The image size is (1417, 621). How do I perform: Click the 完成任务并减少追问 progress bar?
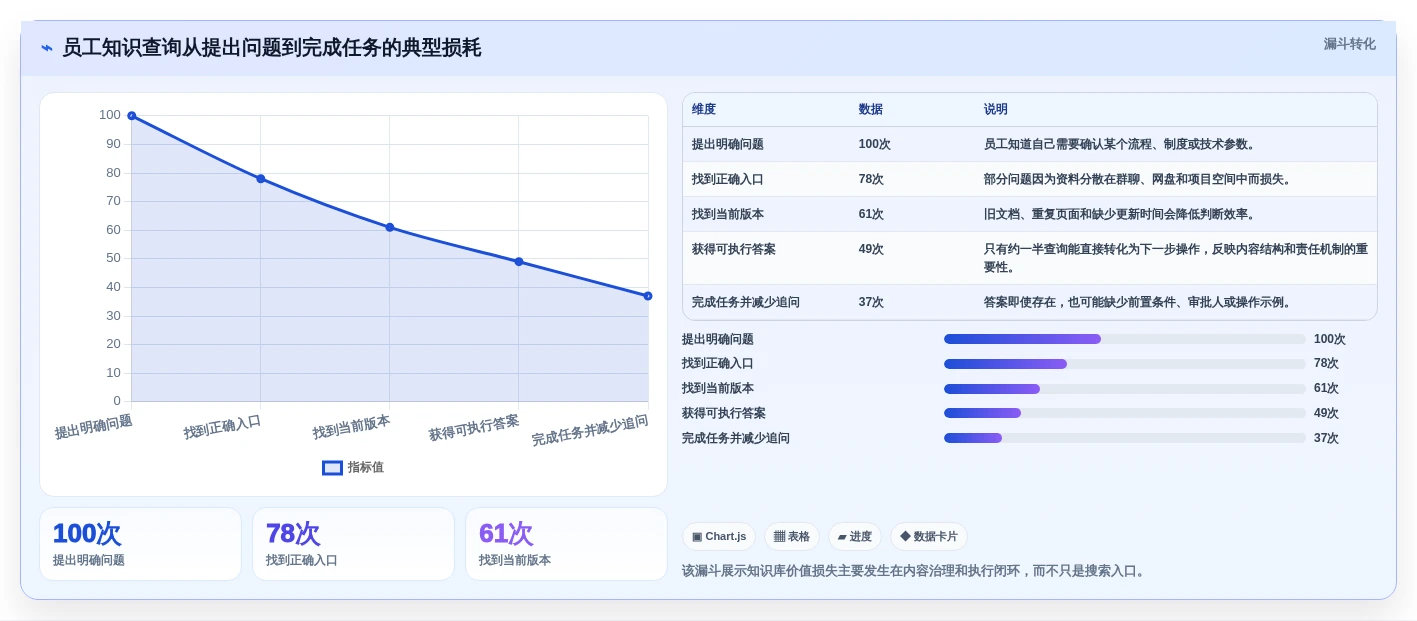coord(1125,438)
